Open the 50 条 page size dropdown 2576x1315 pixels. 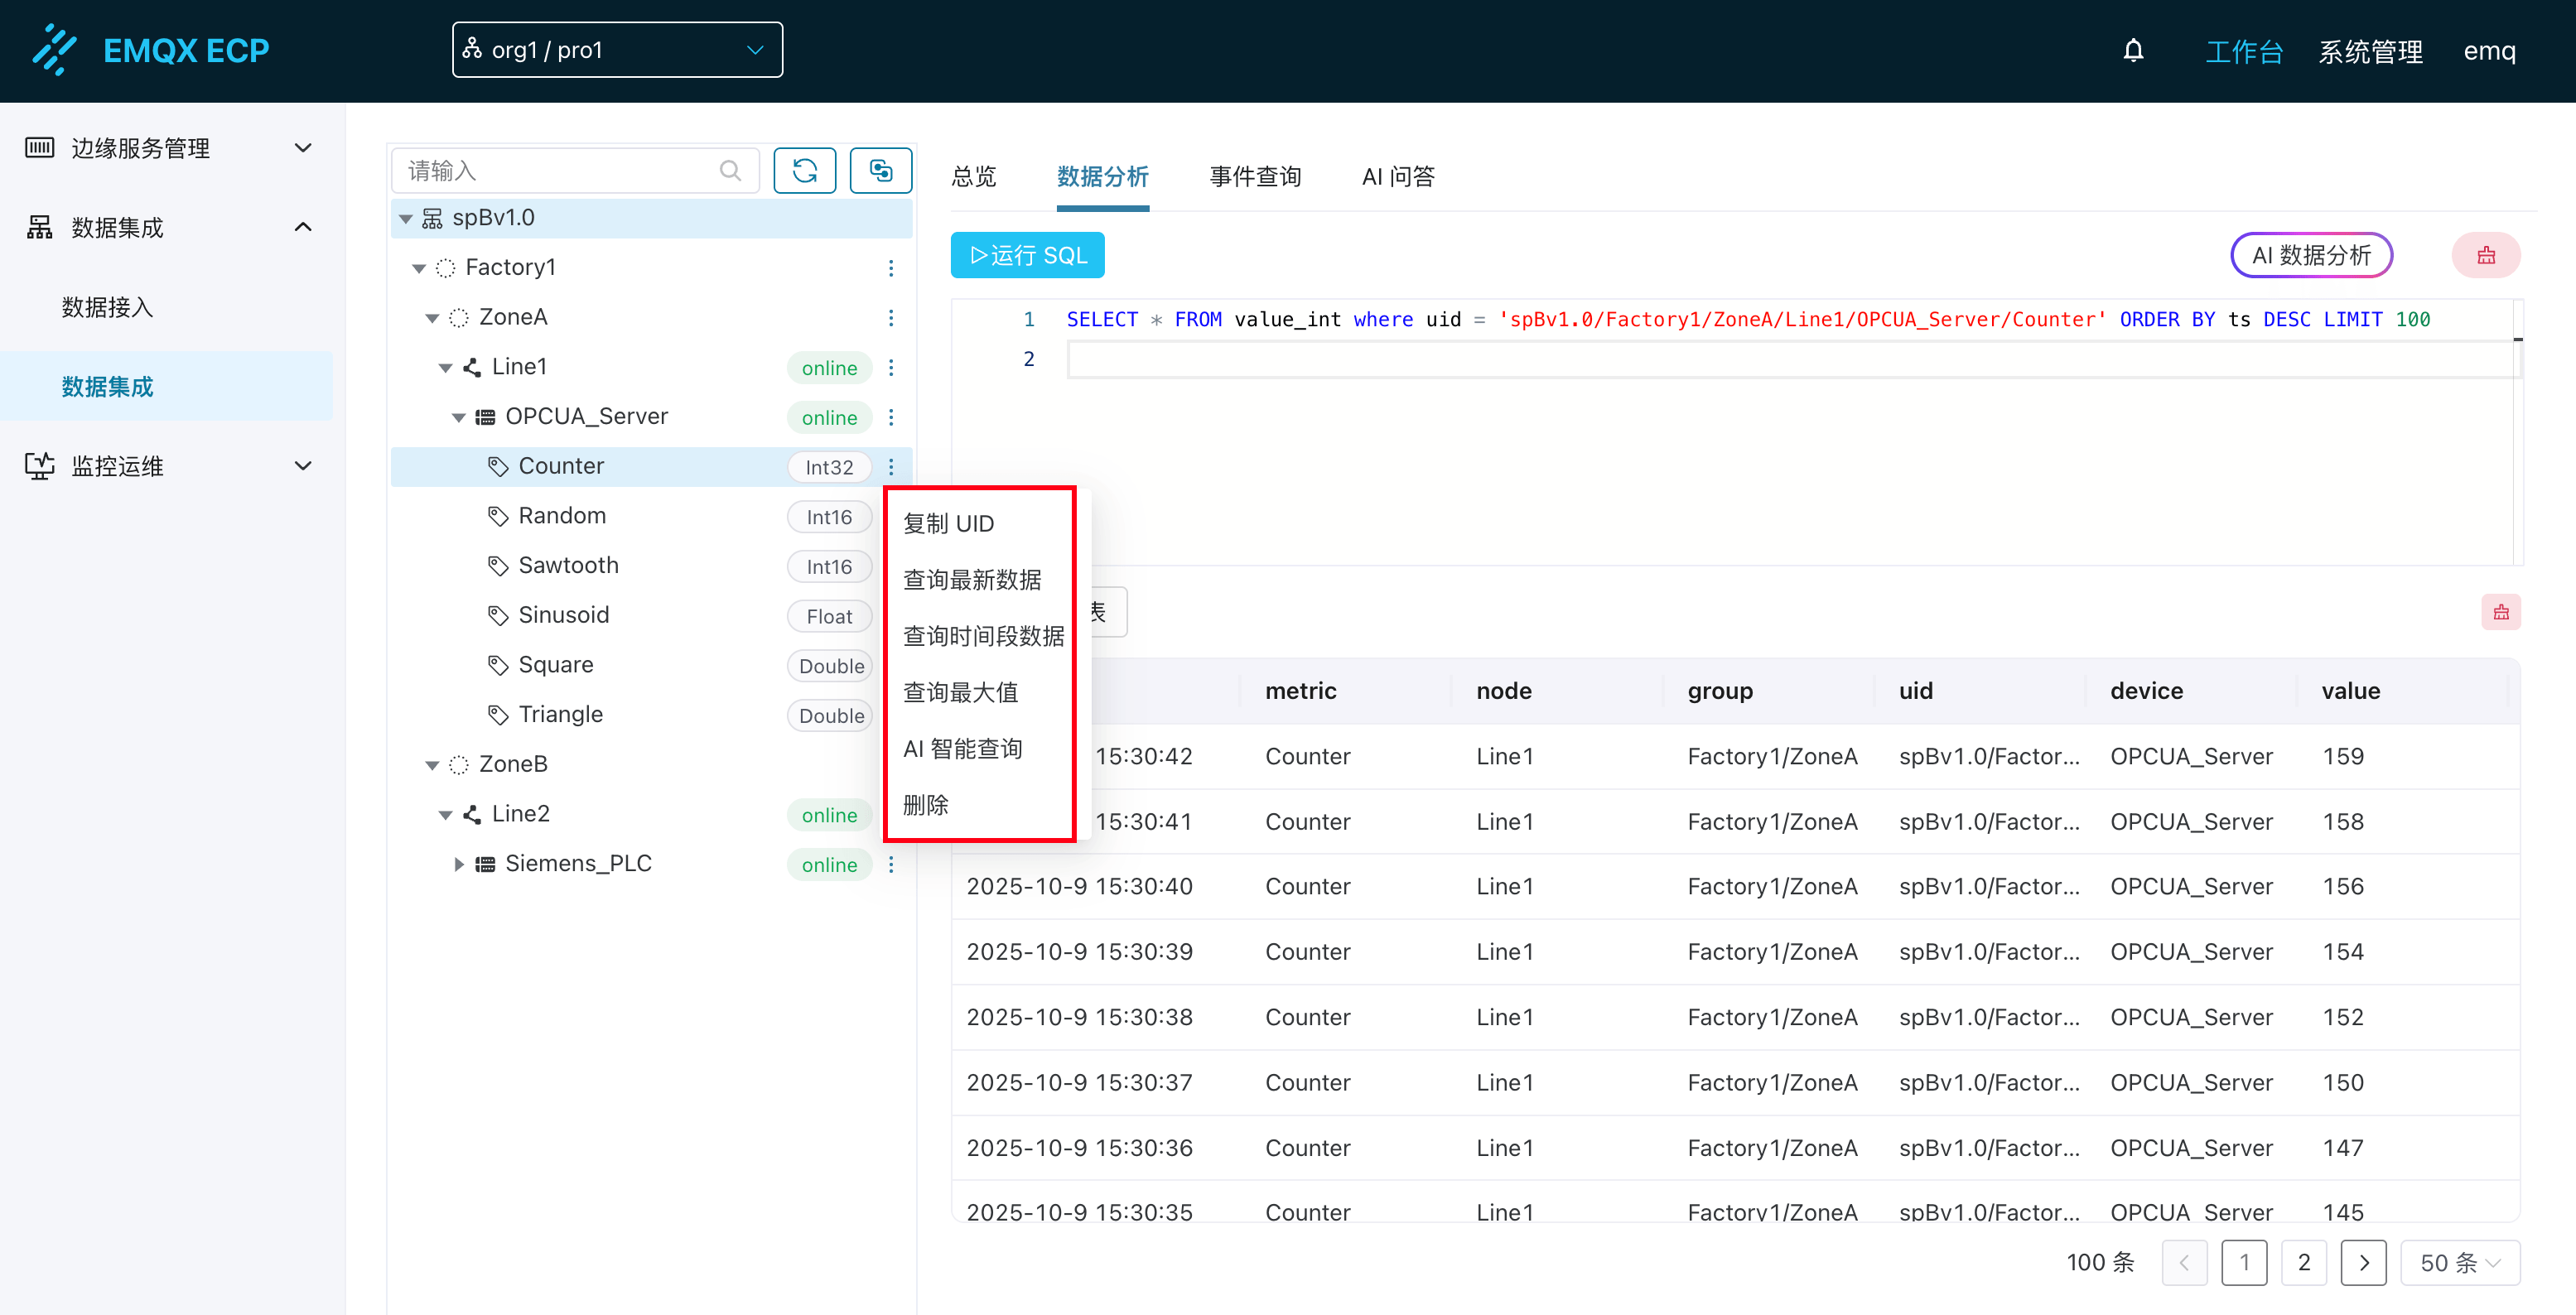2459,1262
